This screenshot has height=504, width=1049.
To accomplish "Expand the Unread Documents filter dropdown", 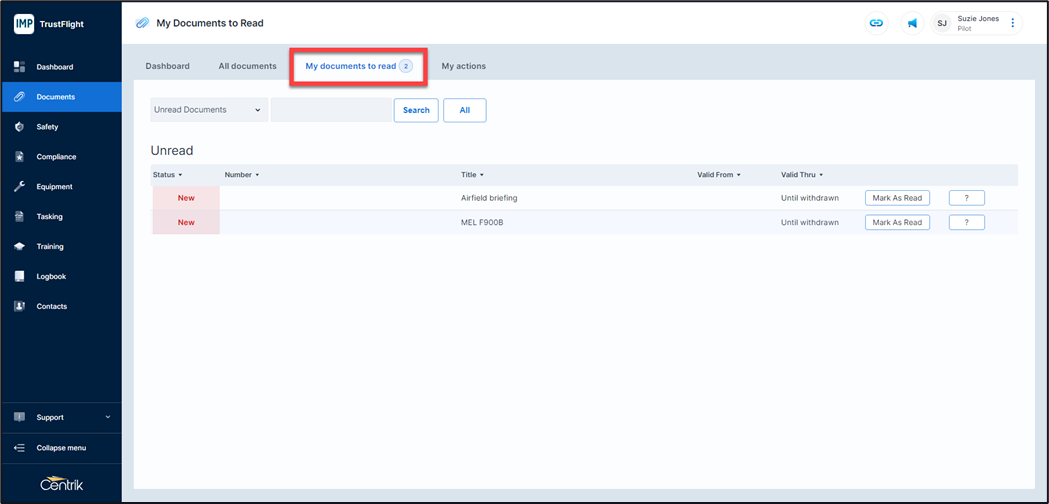I will (x=208, y=110).
